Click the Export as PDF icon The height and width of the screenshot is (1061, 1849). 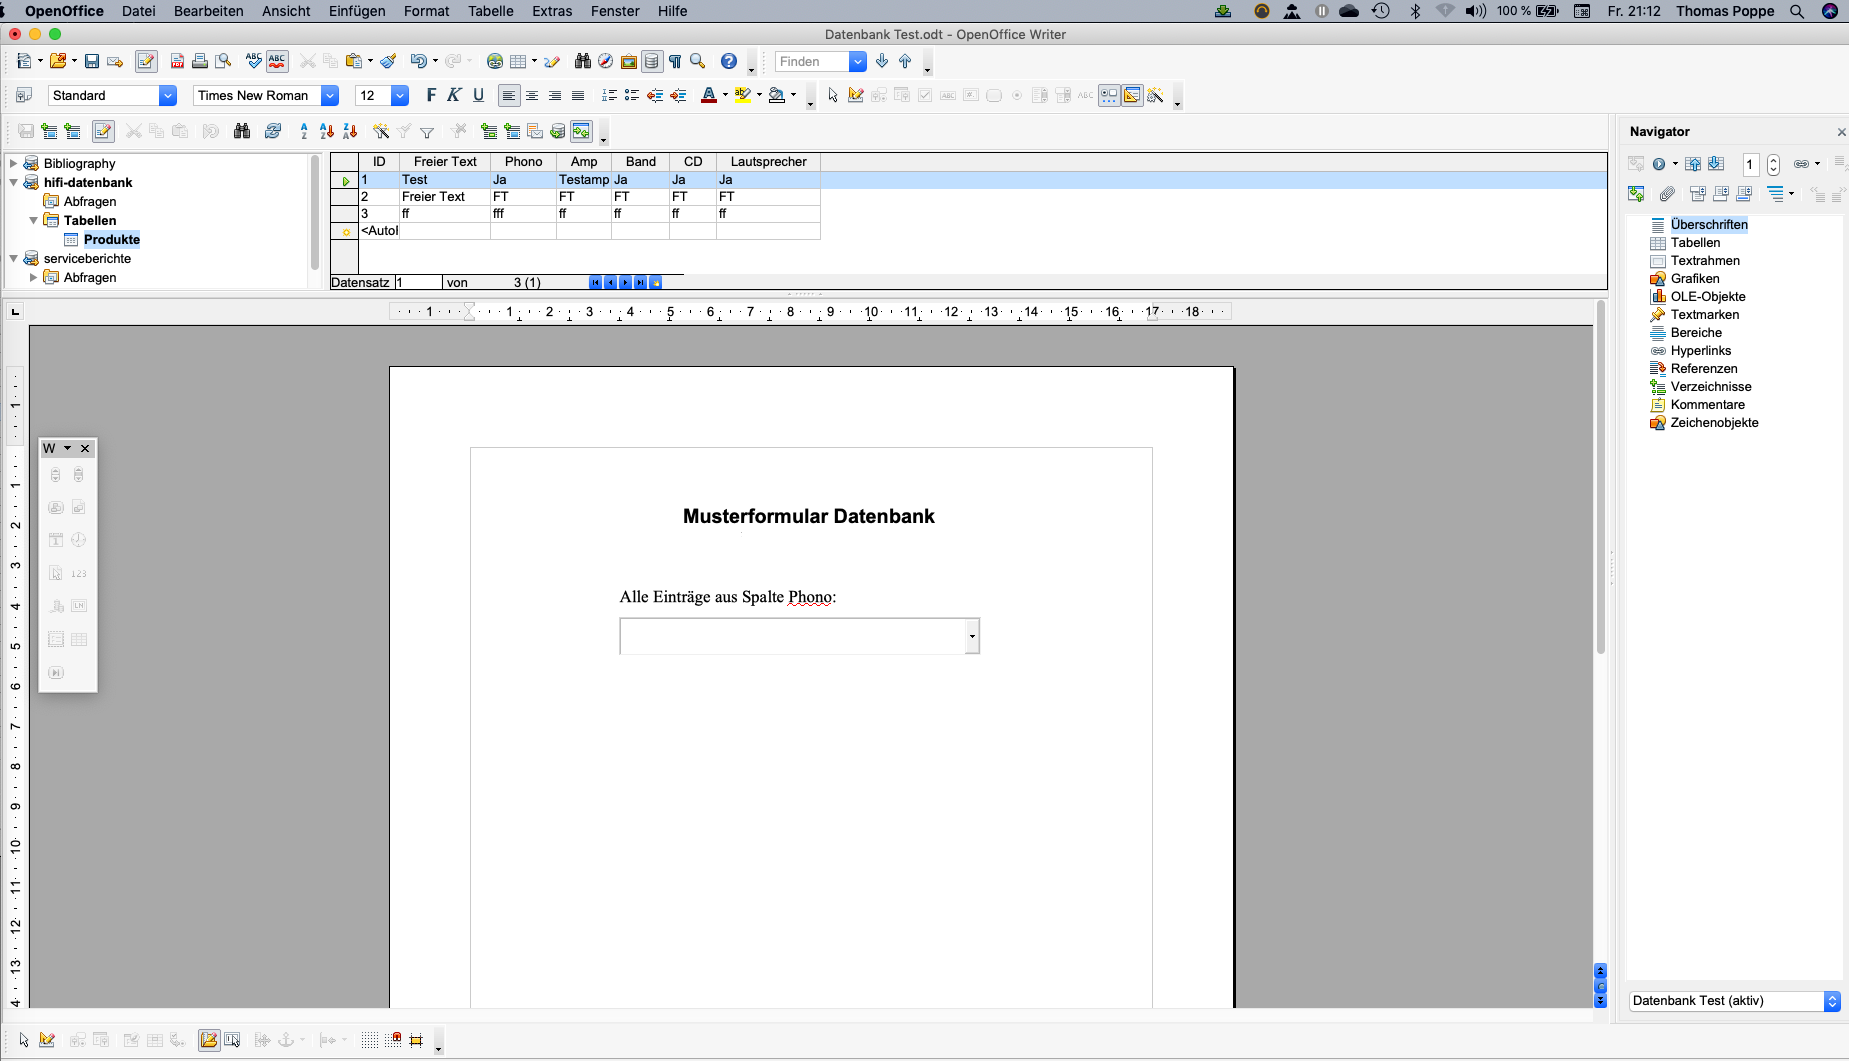(177, 62)
